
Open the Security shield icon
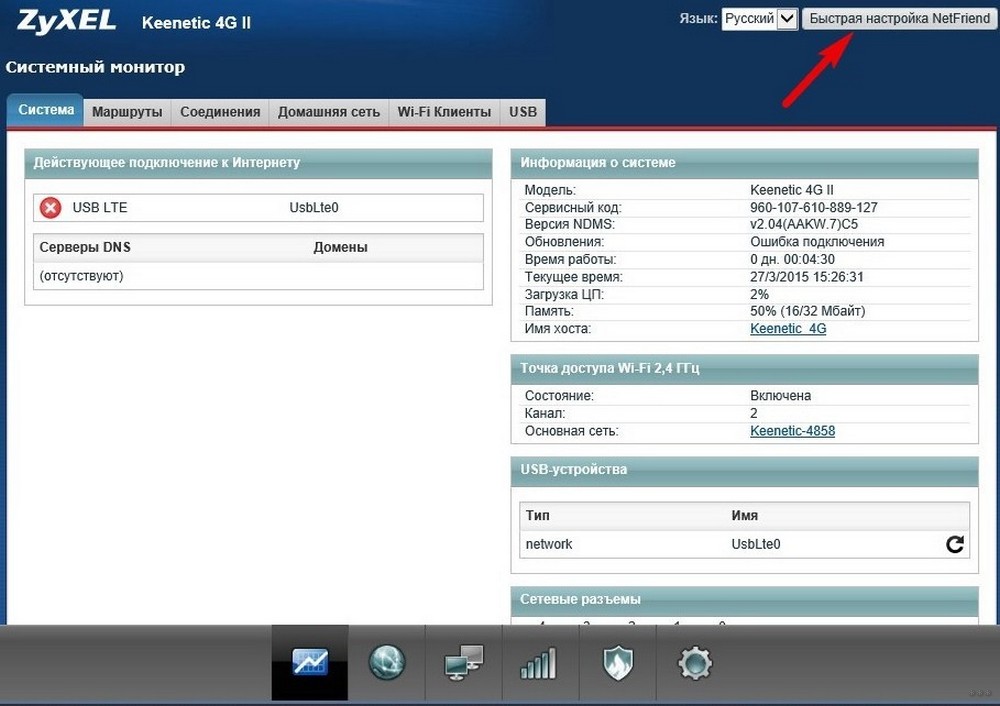pos(617,663)
